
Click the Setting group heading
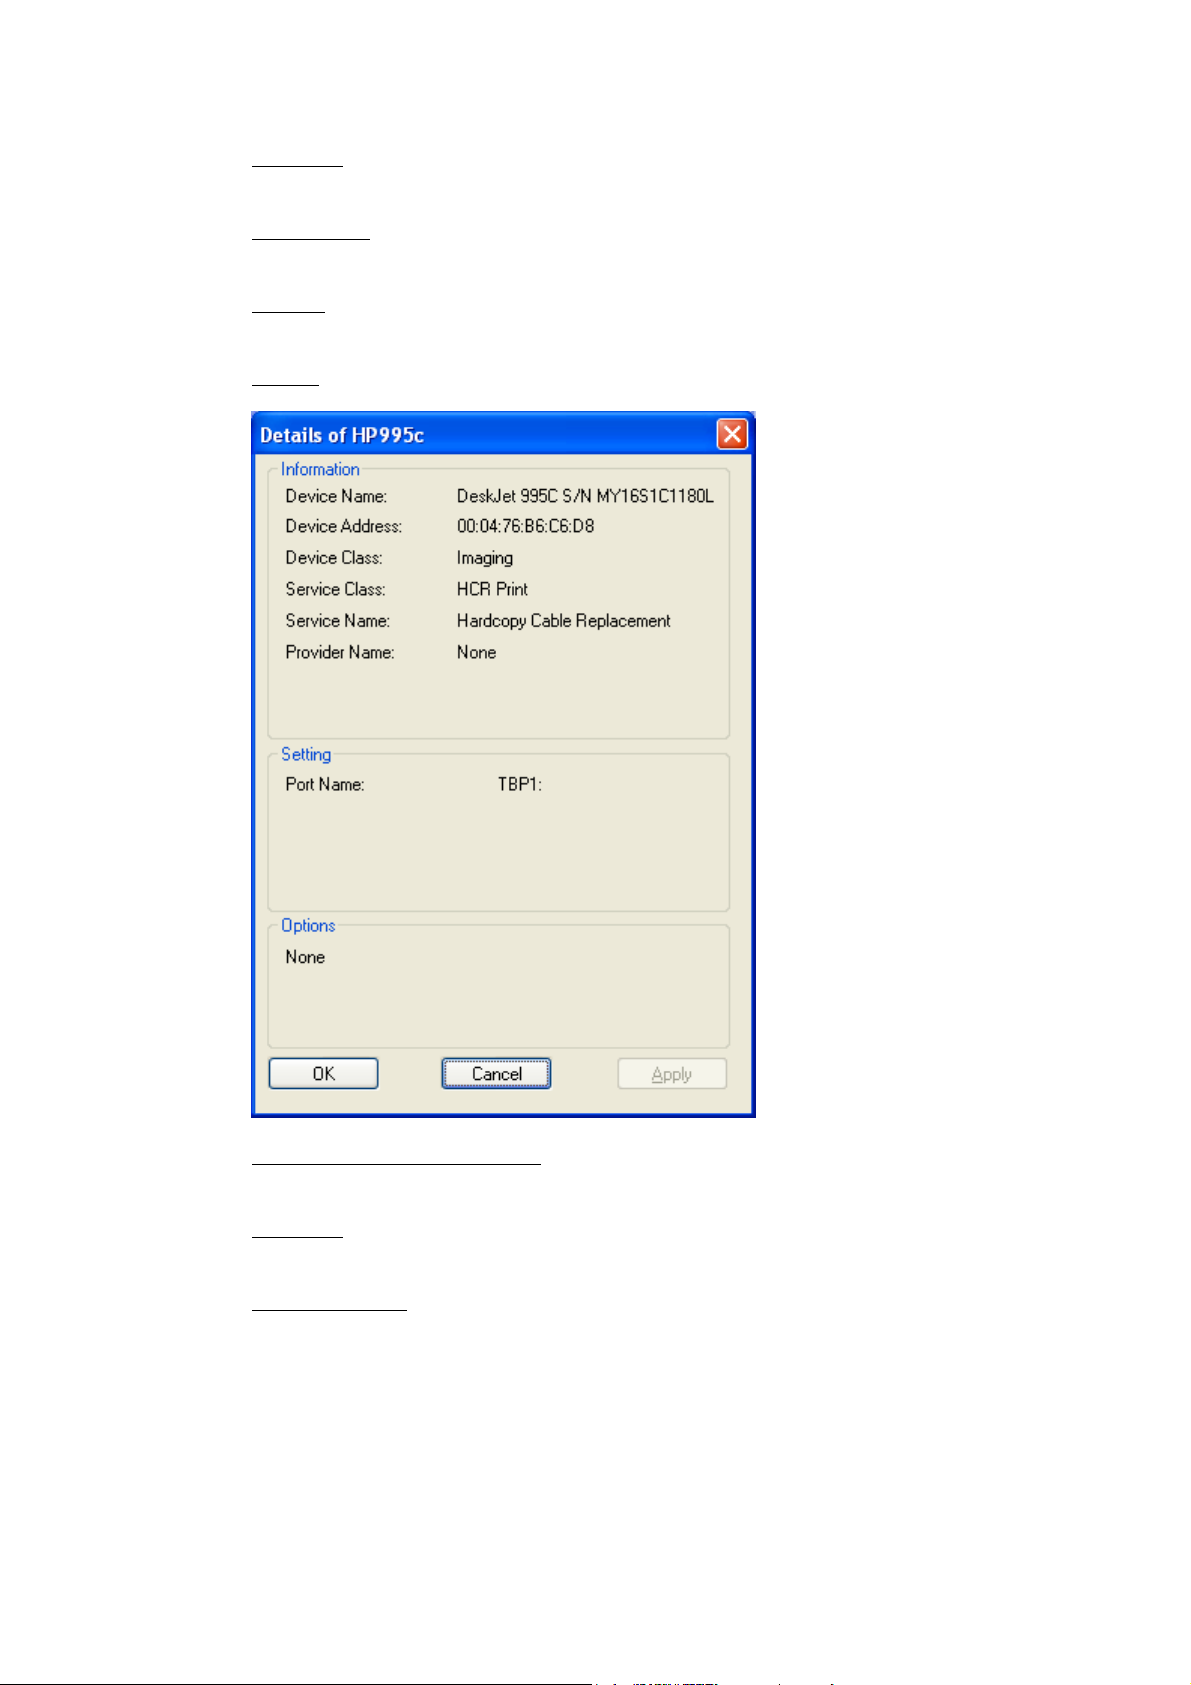pyautogui.click(x=306, y=754)
